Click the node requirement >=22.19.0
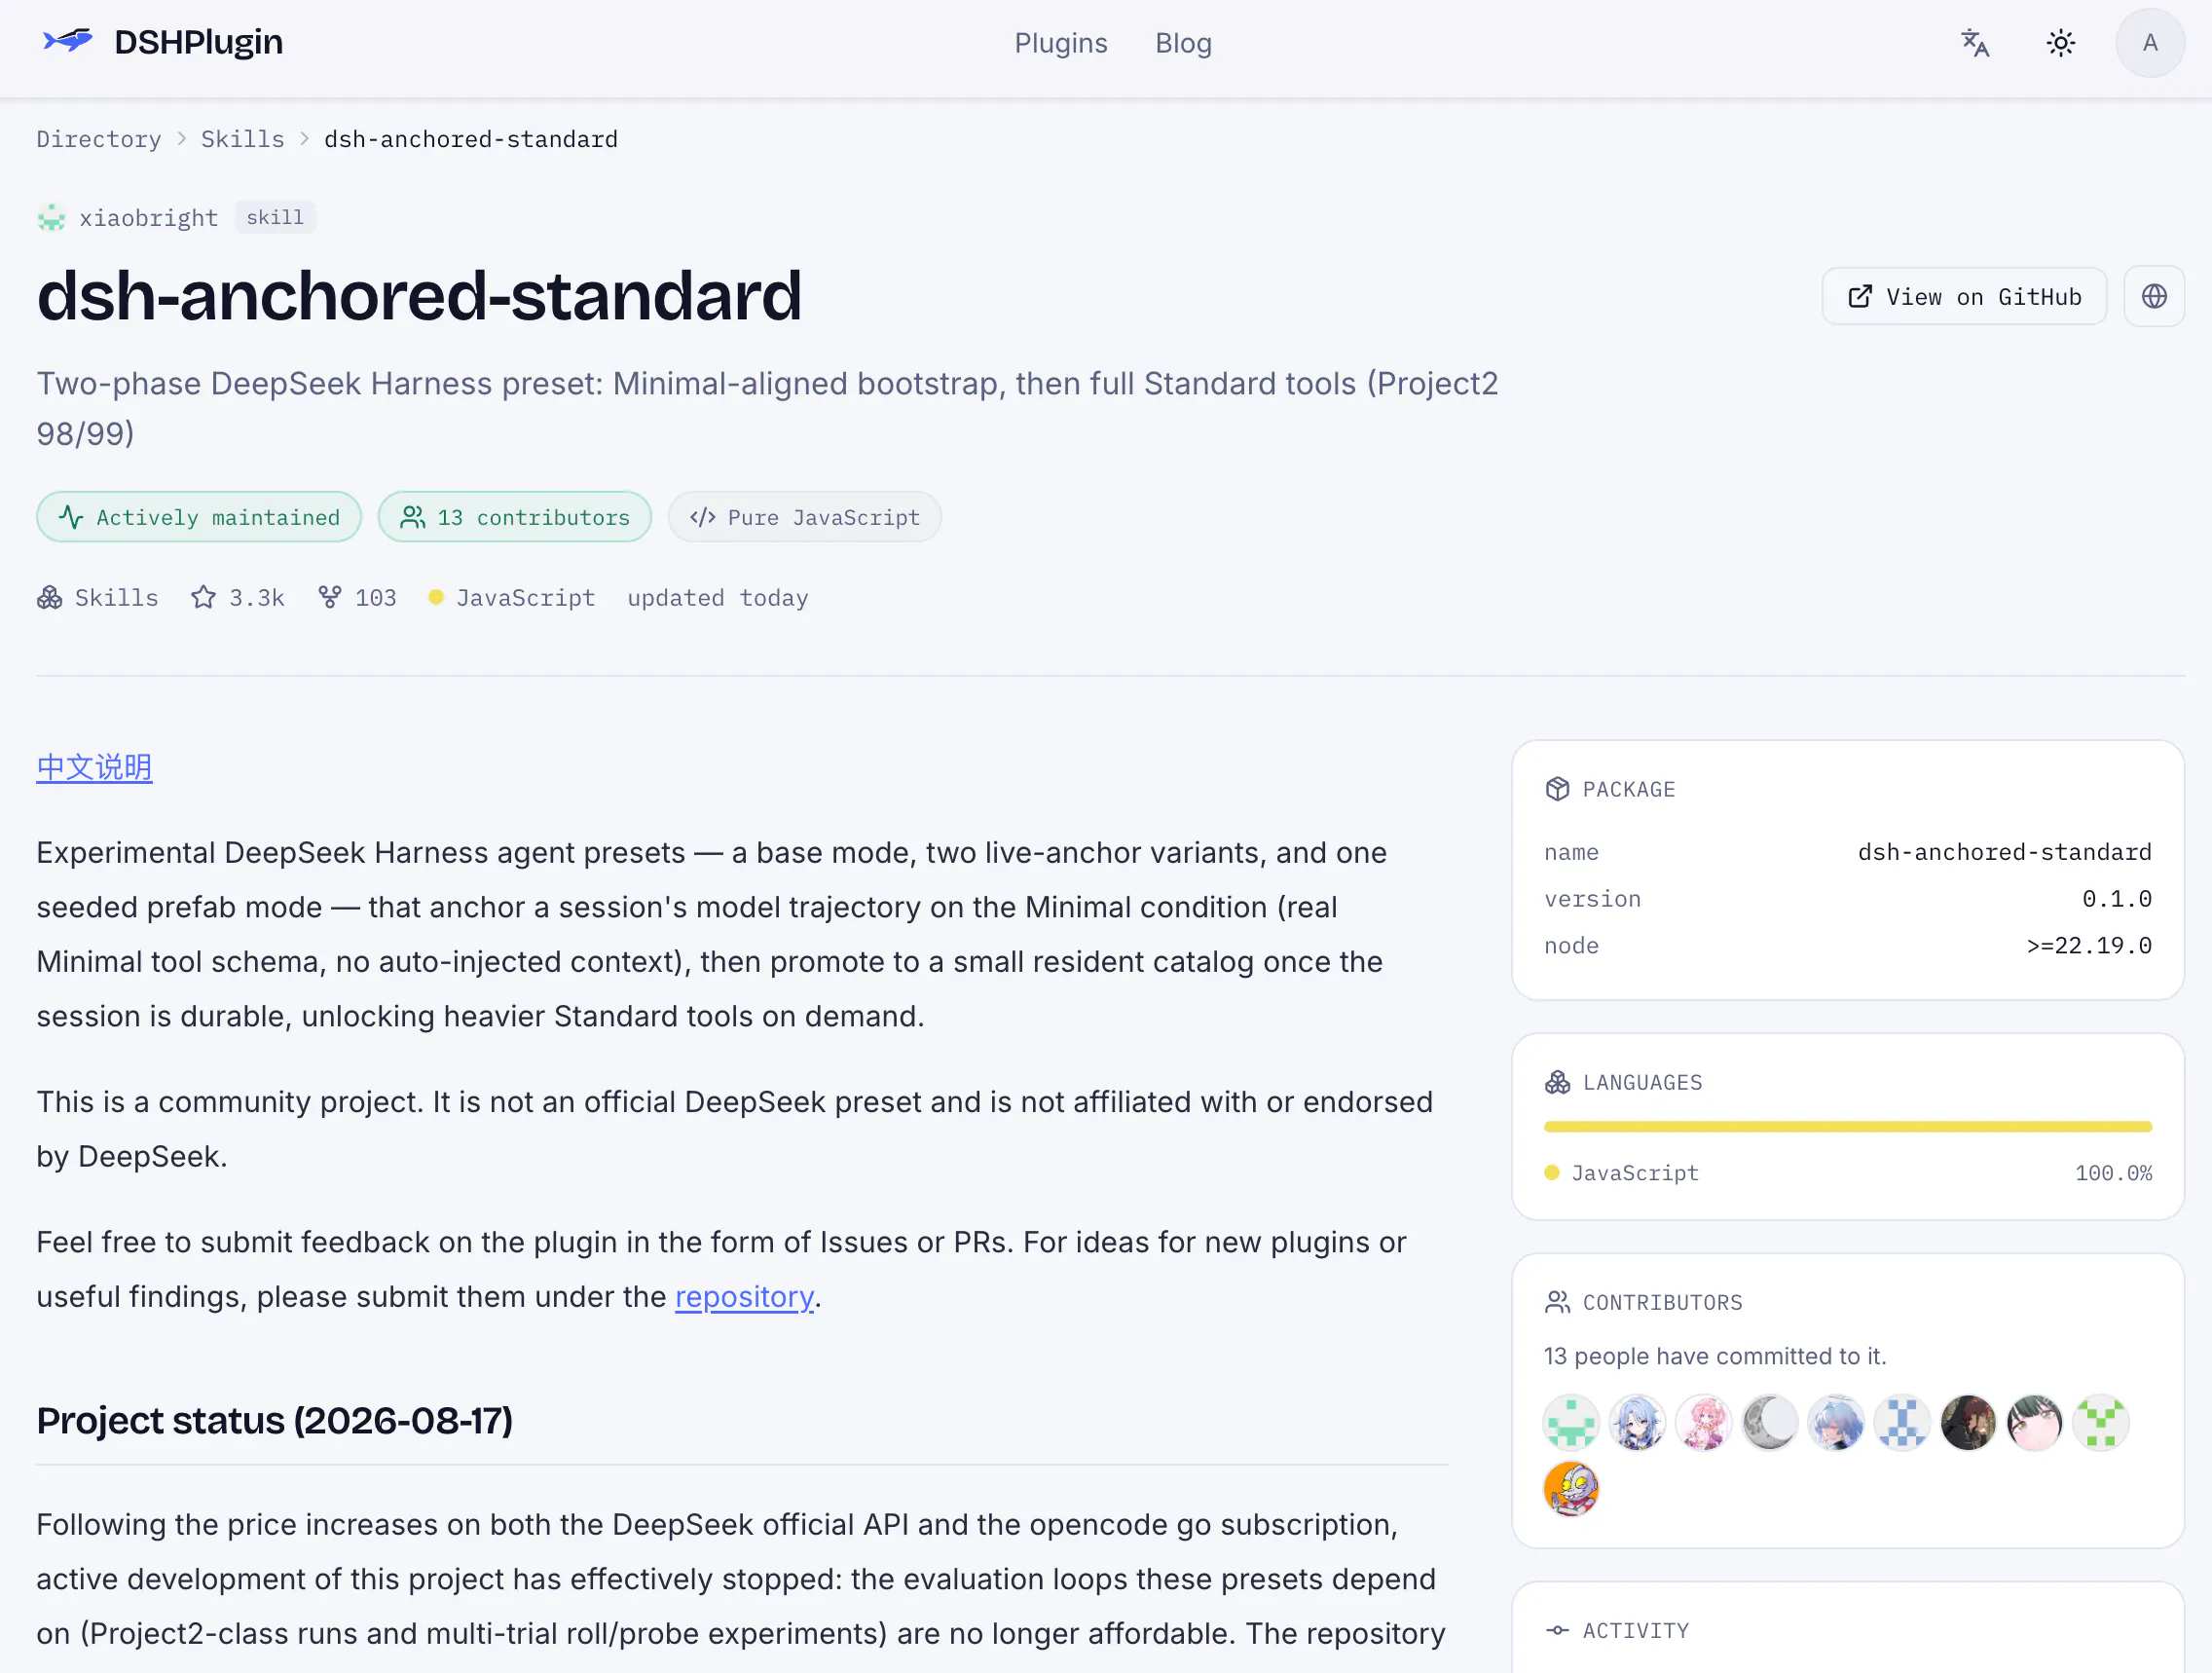2212x1673 pixels. tap(2089, 946)
